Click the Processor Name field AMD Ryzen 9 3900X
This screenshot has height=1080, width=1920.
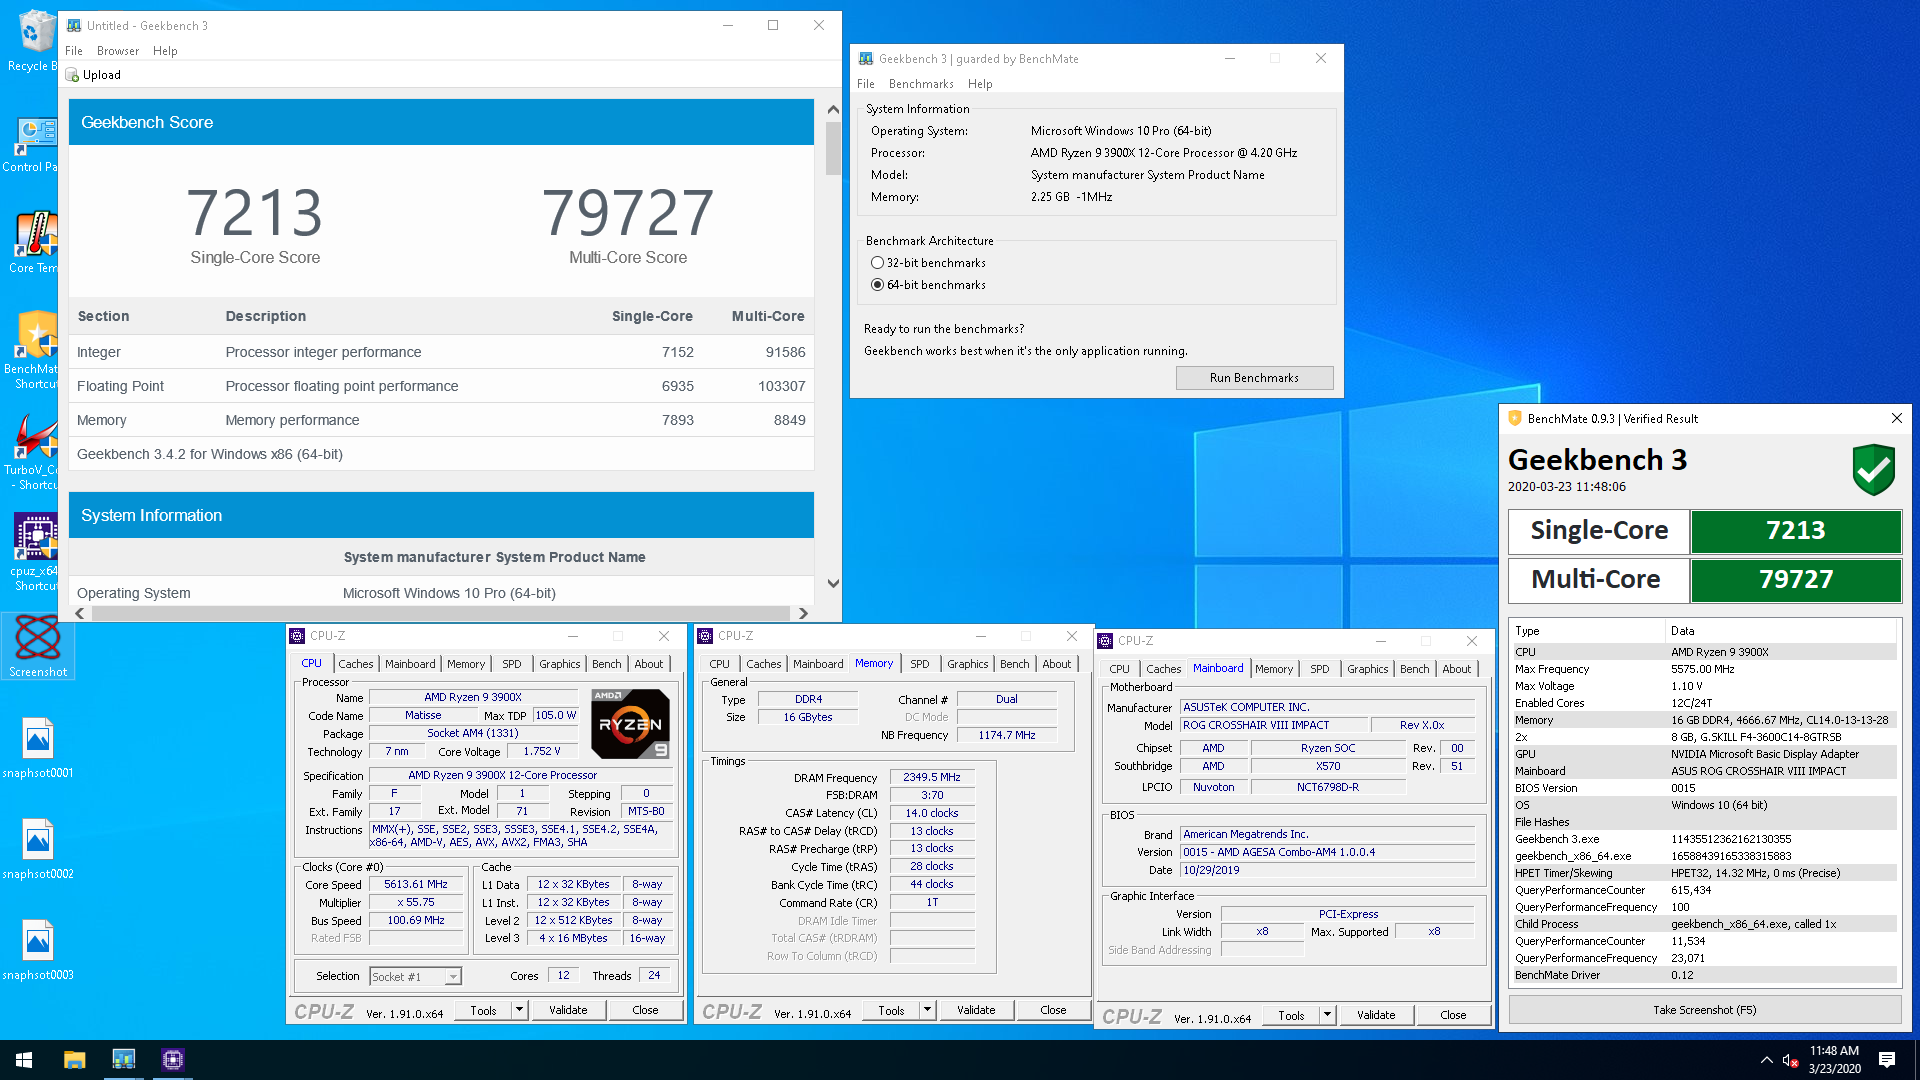point(473,697)
